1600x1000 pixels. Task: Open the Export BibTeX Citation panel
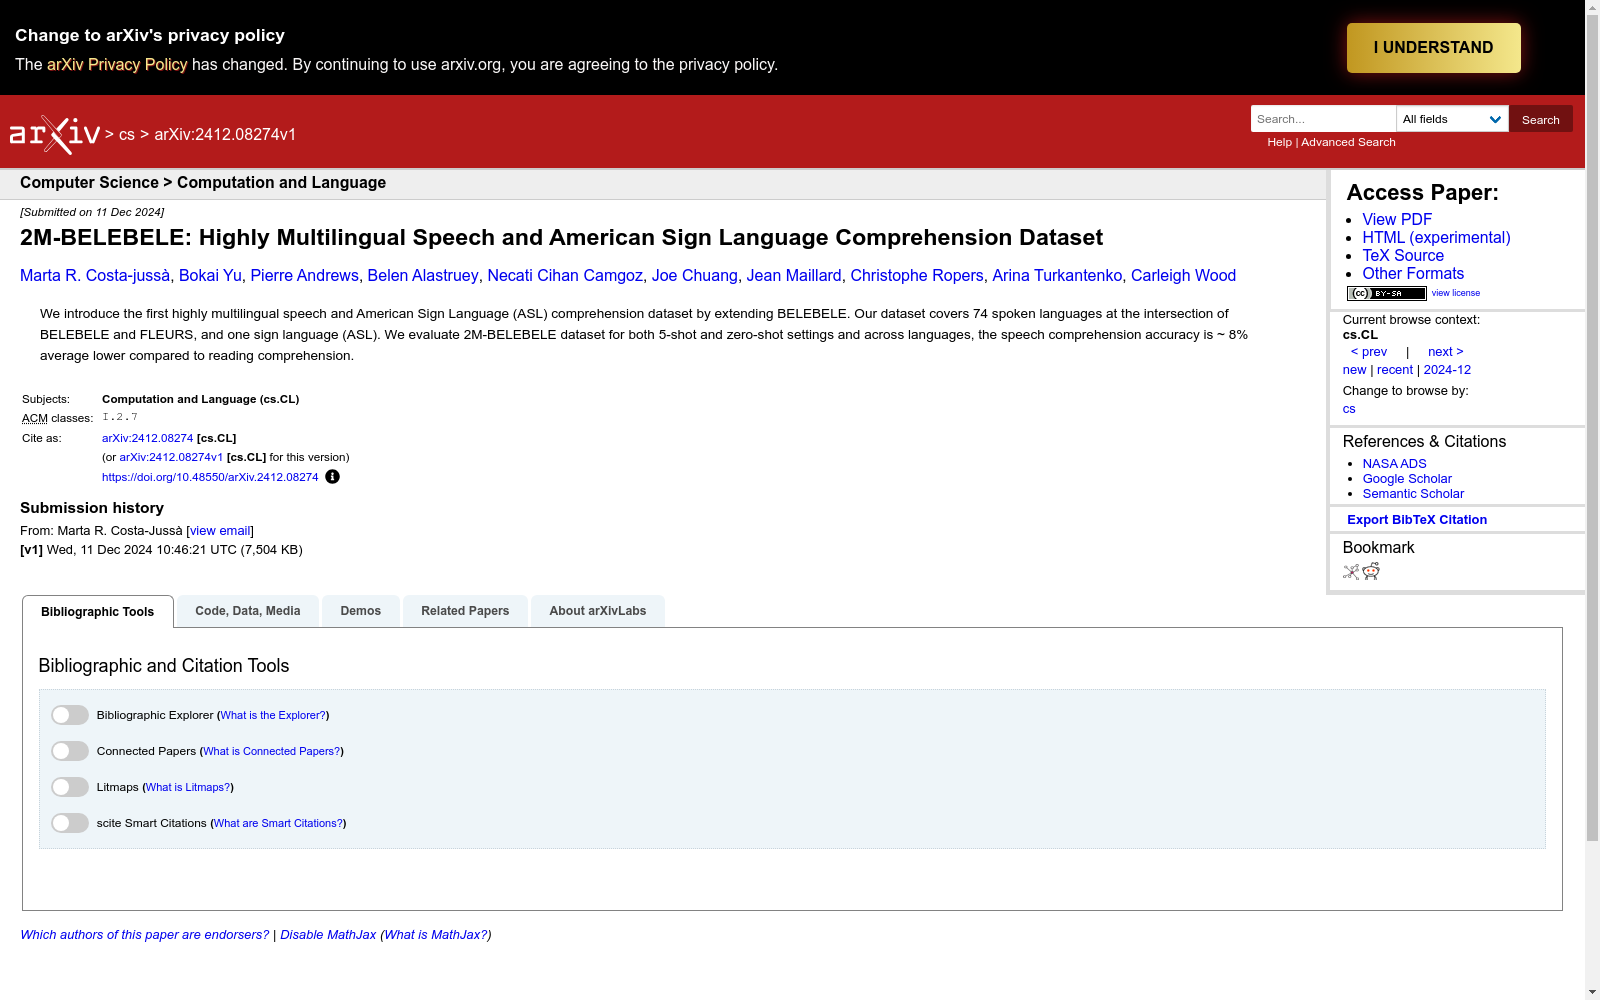click(x=1417, y=519)
